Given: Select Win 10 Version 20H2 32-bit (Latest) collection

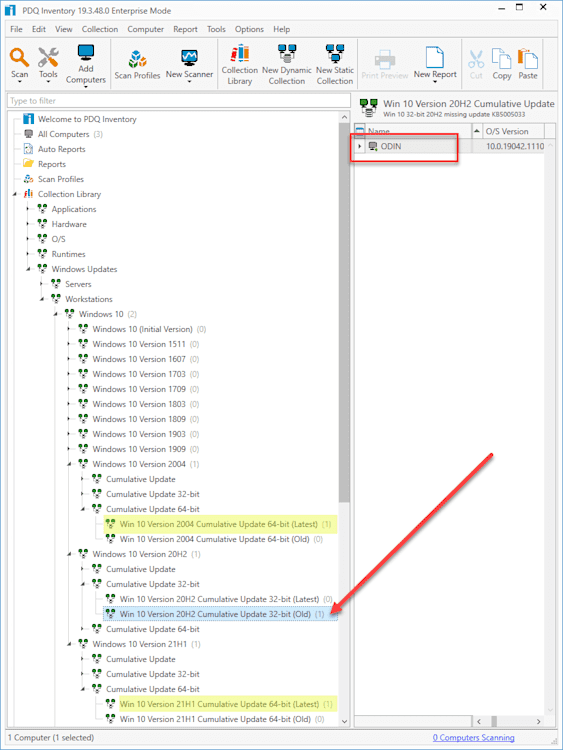Looking at the screenshot, I should pyautogui.click(x=220, y=599).
